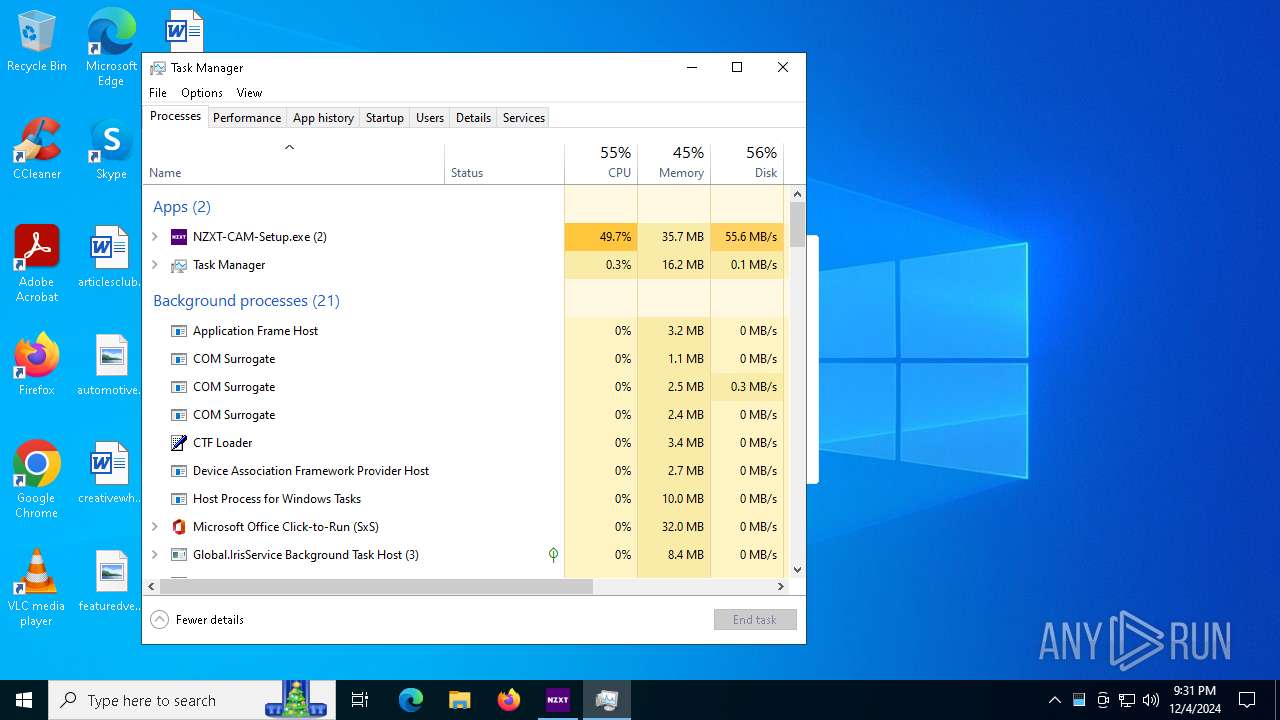Select the Firefox desktop shortcut
The image size is (1280, 720).
tap(37, 365)
